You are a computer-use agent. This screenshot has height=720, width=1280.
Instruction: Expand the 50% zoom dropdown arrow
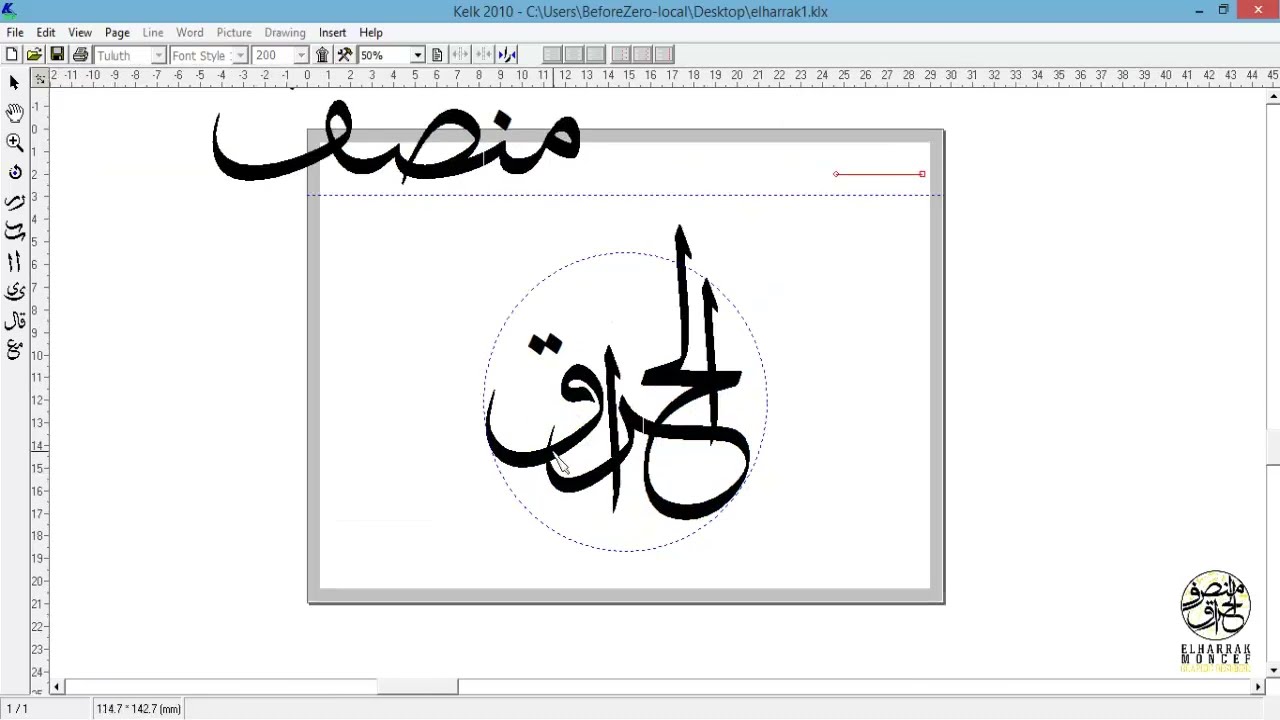[418, 55]
